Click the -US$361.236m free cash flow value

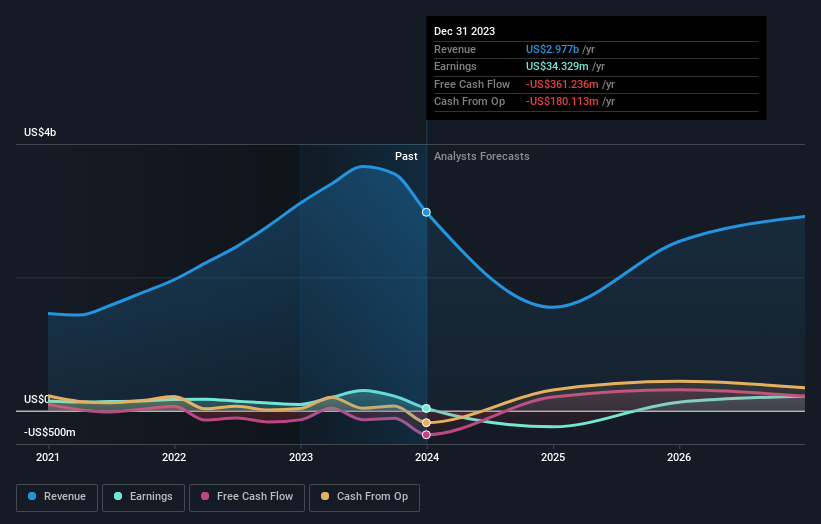pyautogui.click(x=562, y=84)
